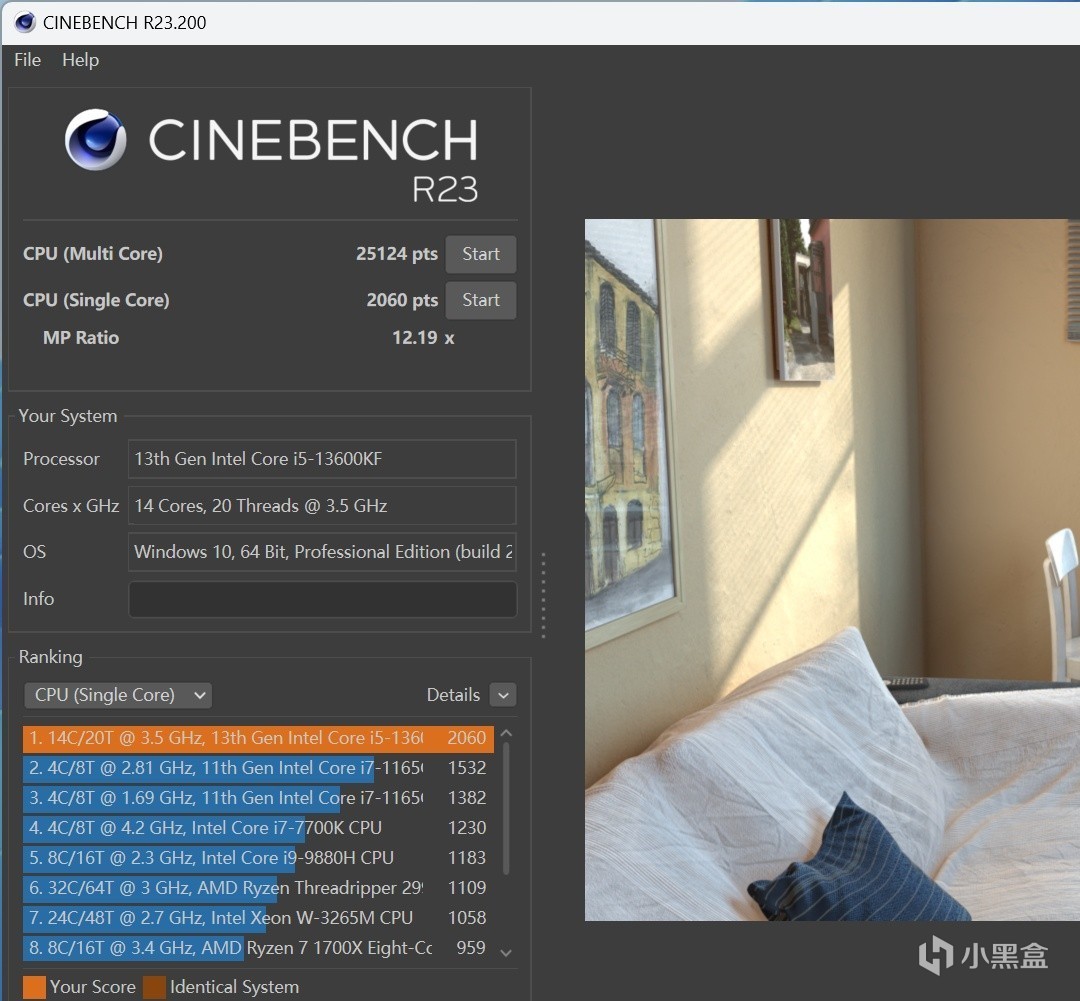This screenshot has height=1001, width=1080.
Task: Click the Ranking group heading
Action: tap(50, 657)
